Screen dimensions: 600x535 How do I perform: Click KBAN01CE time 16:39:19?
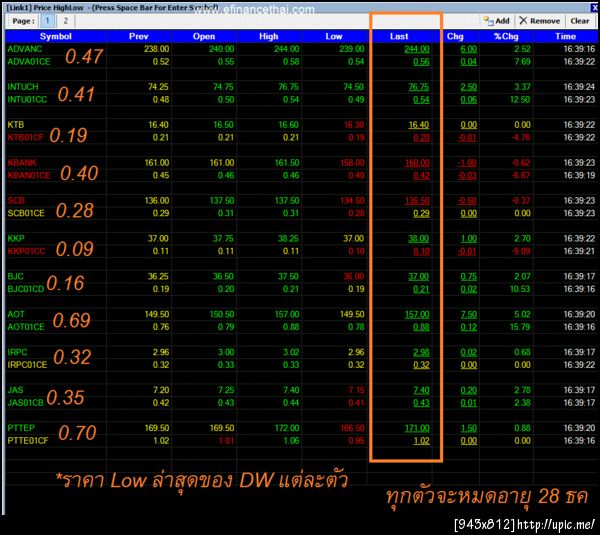pyautogui.click(x=579, y=175)
